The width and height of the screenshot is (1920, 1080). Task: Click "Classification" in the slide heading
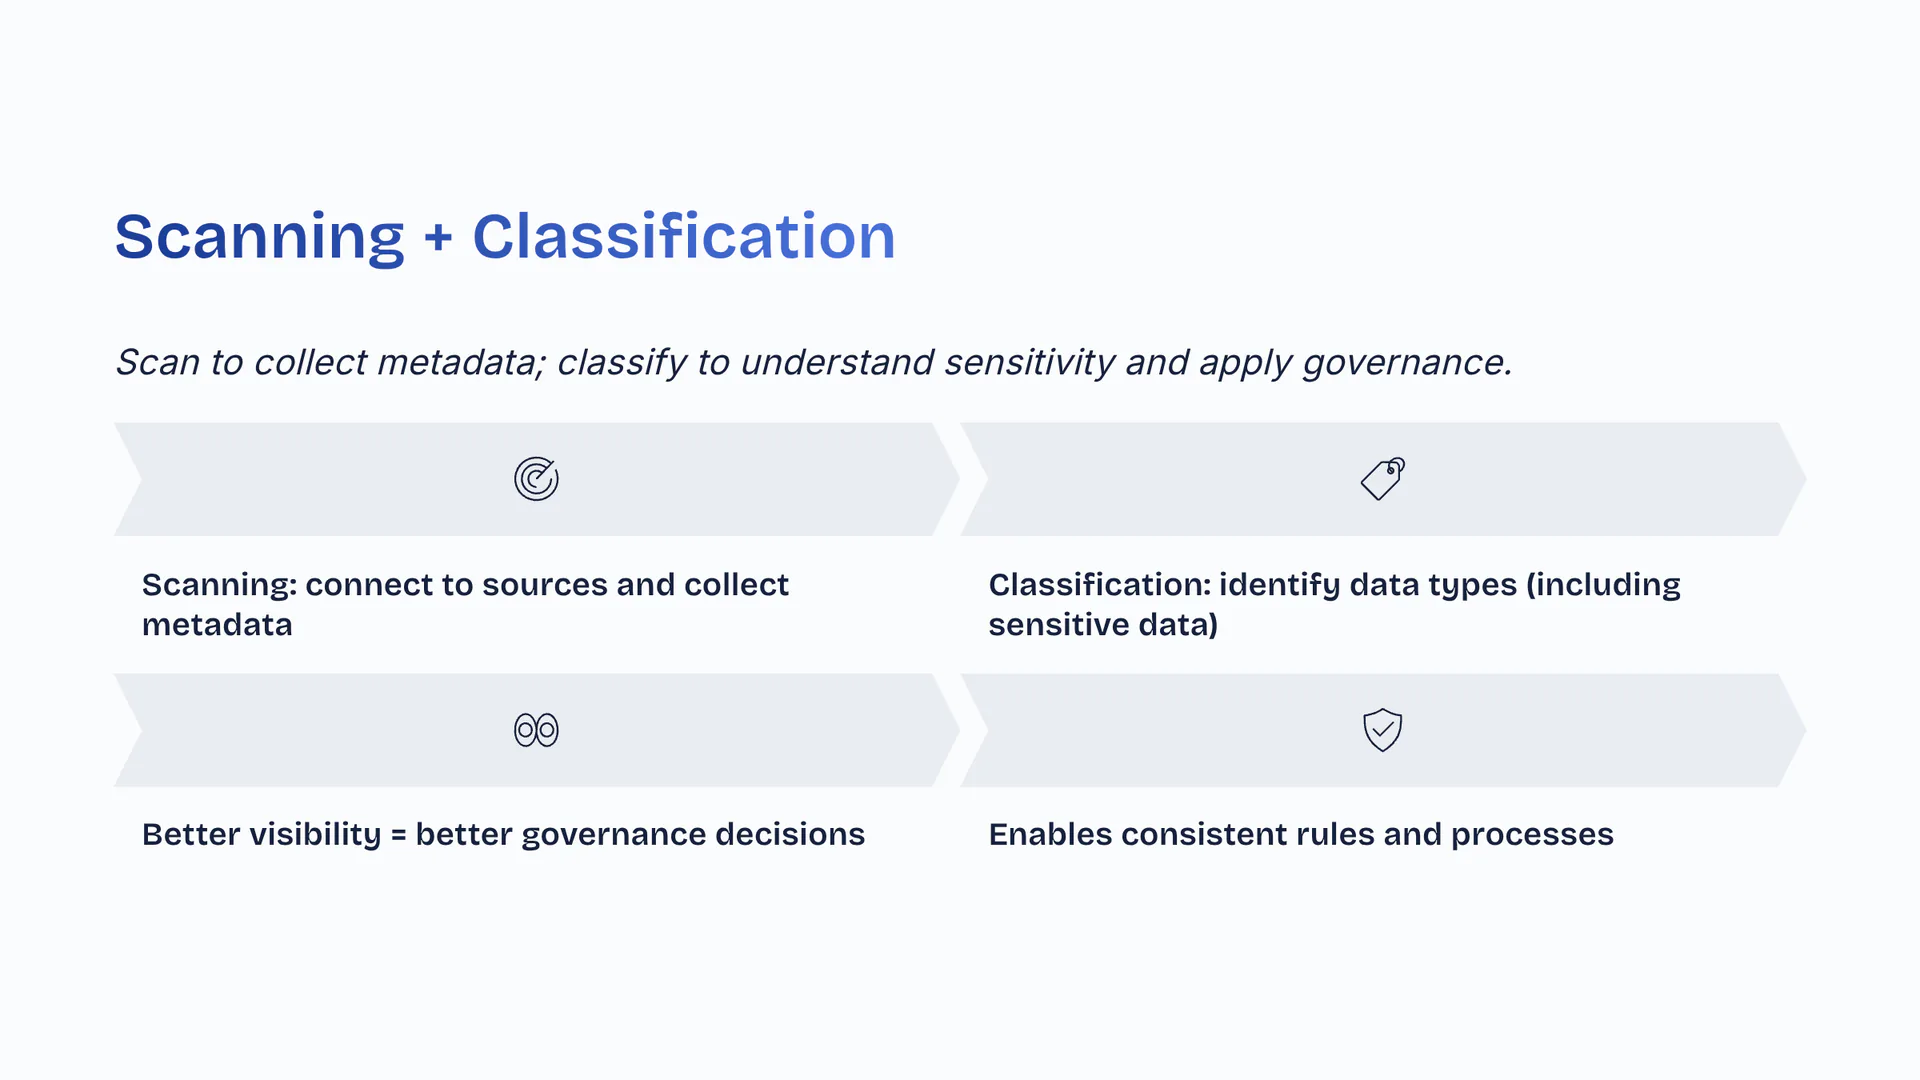pyautogui.click(x=683, y=237)
